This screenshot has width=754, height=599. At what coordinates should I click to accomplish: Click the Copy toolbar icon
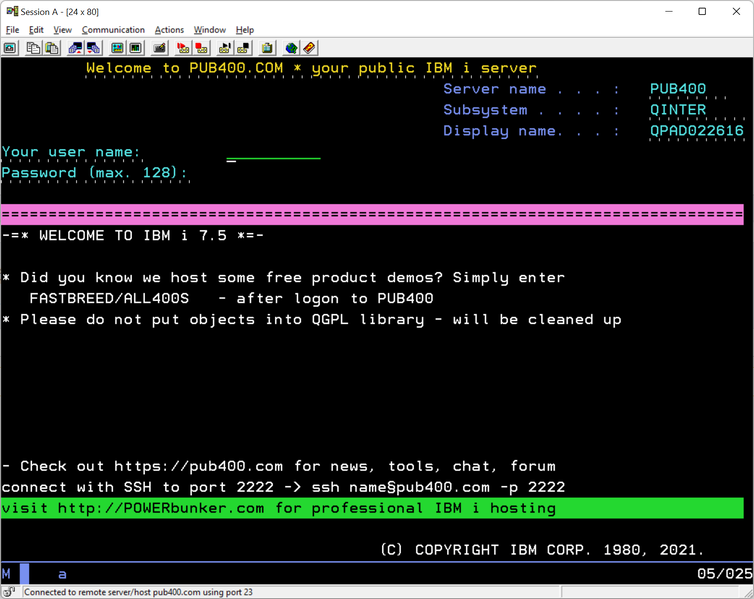point(33,48)
